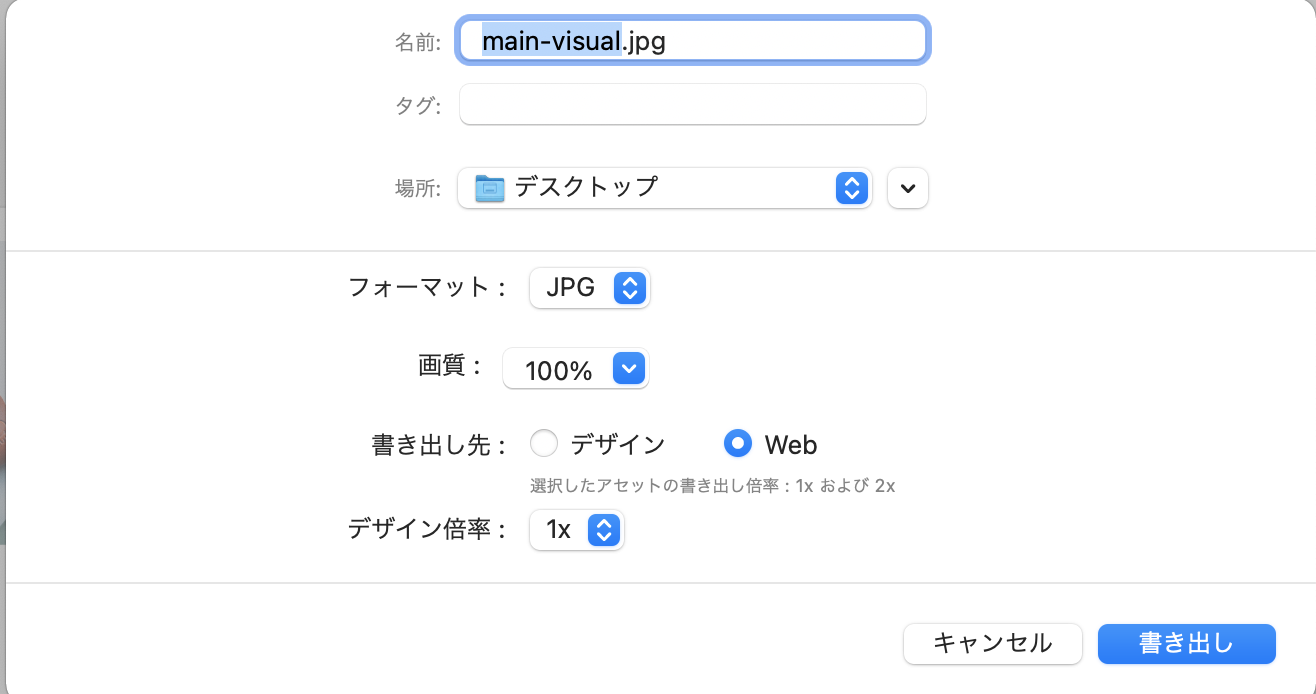The width and height of the screenshot is (1316, 694).
Task: Open the デザイン倍率 dropdown showing 1x
Action: [x=577, y=530]
